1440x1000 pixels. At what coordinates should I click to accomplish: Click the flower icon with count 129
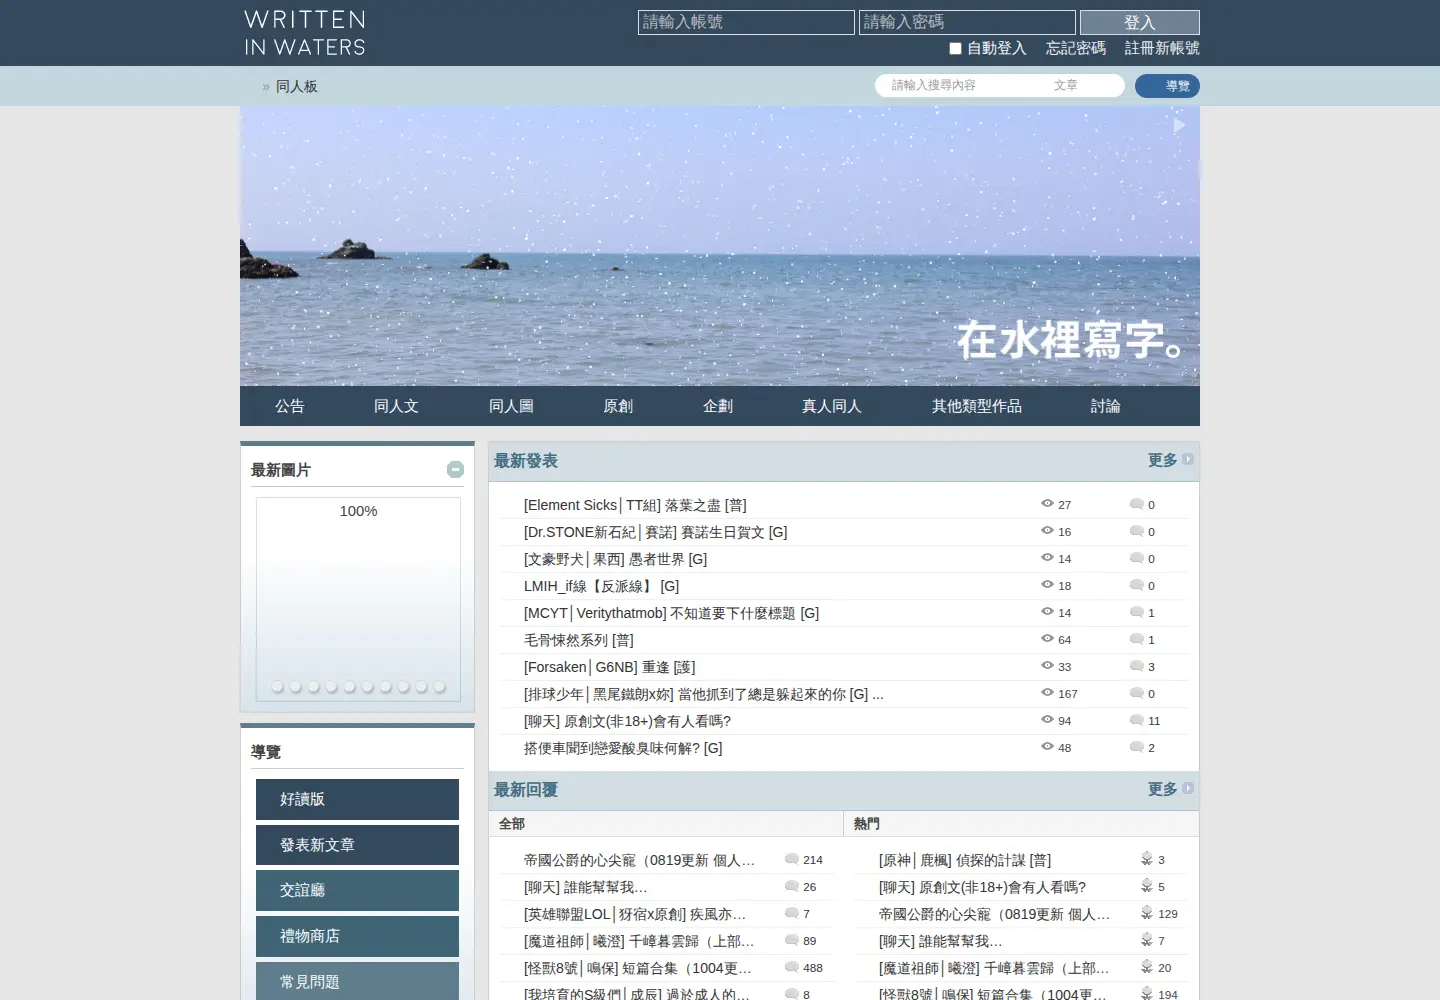(x=1147, y=913)
